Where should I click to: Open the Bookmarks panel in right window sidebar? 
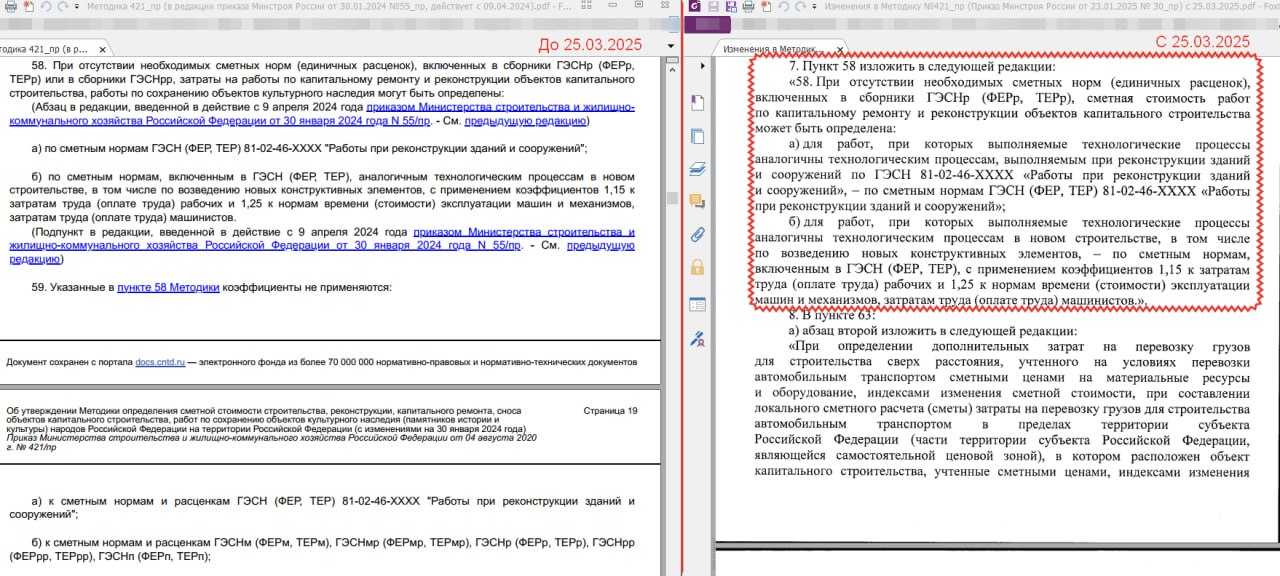point(697,102)
